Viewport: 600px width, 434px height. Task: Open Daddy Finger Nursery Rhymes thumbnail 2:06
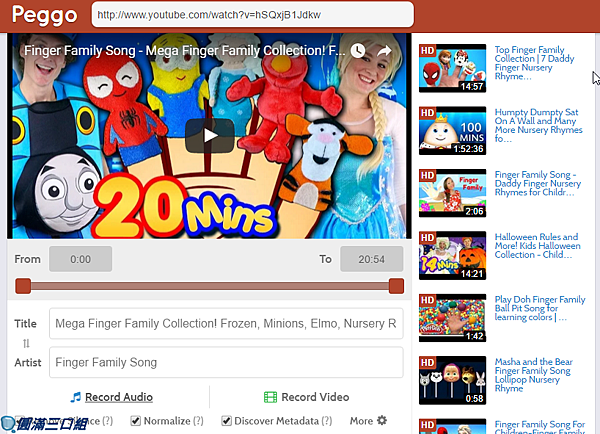point(452,193)
